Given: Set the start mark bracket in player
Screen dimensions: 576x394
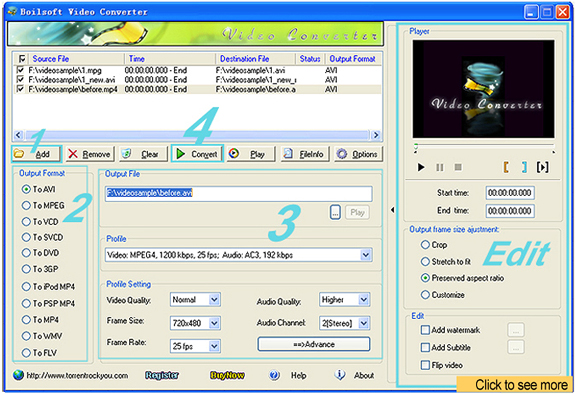Looking at the screenshot, I should click(x=506, y=167).
